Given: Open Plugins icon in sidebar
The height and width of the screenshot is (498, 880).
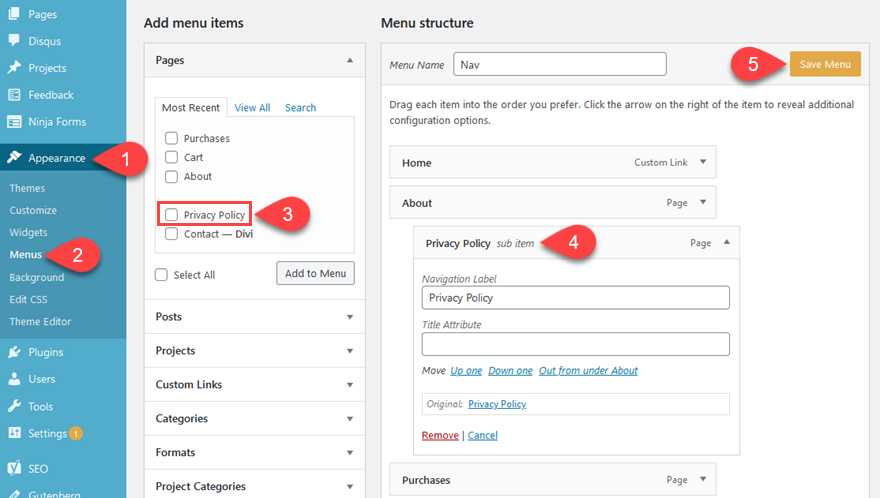Looking at the screenshot, I should 14,352.
